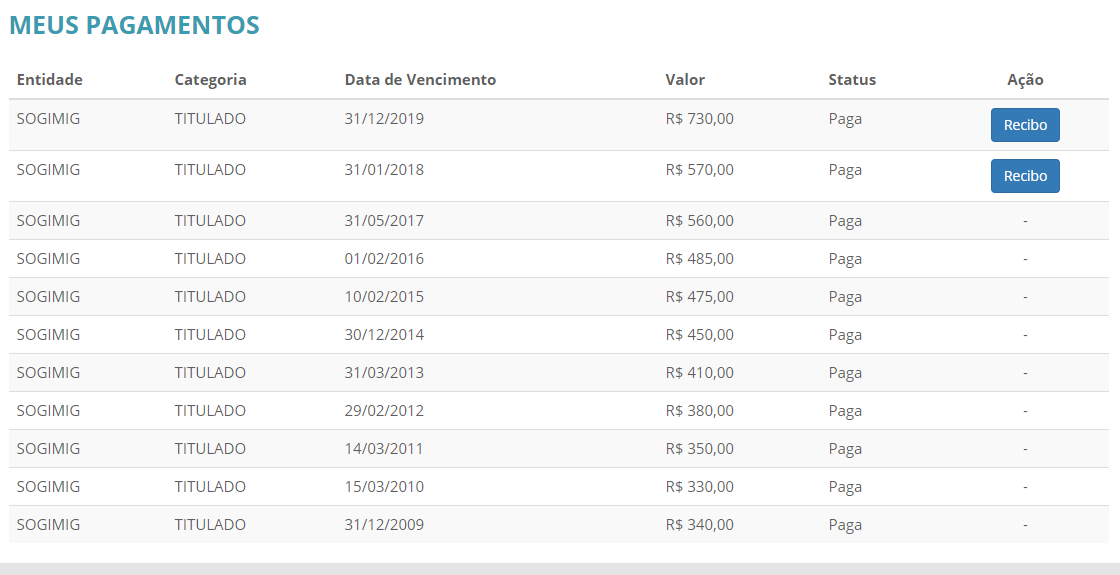Click the Categoria column header

point(210,80)
